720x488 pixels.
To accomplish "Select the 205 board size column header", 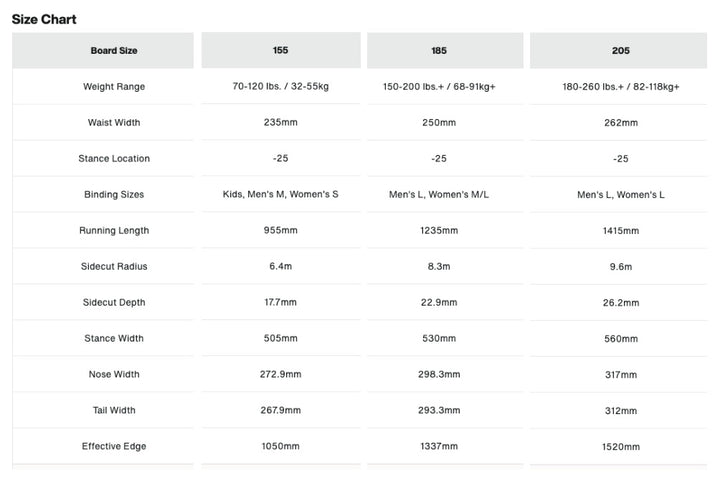I will (619, 50).
